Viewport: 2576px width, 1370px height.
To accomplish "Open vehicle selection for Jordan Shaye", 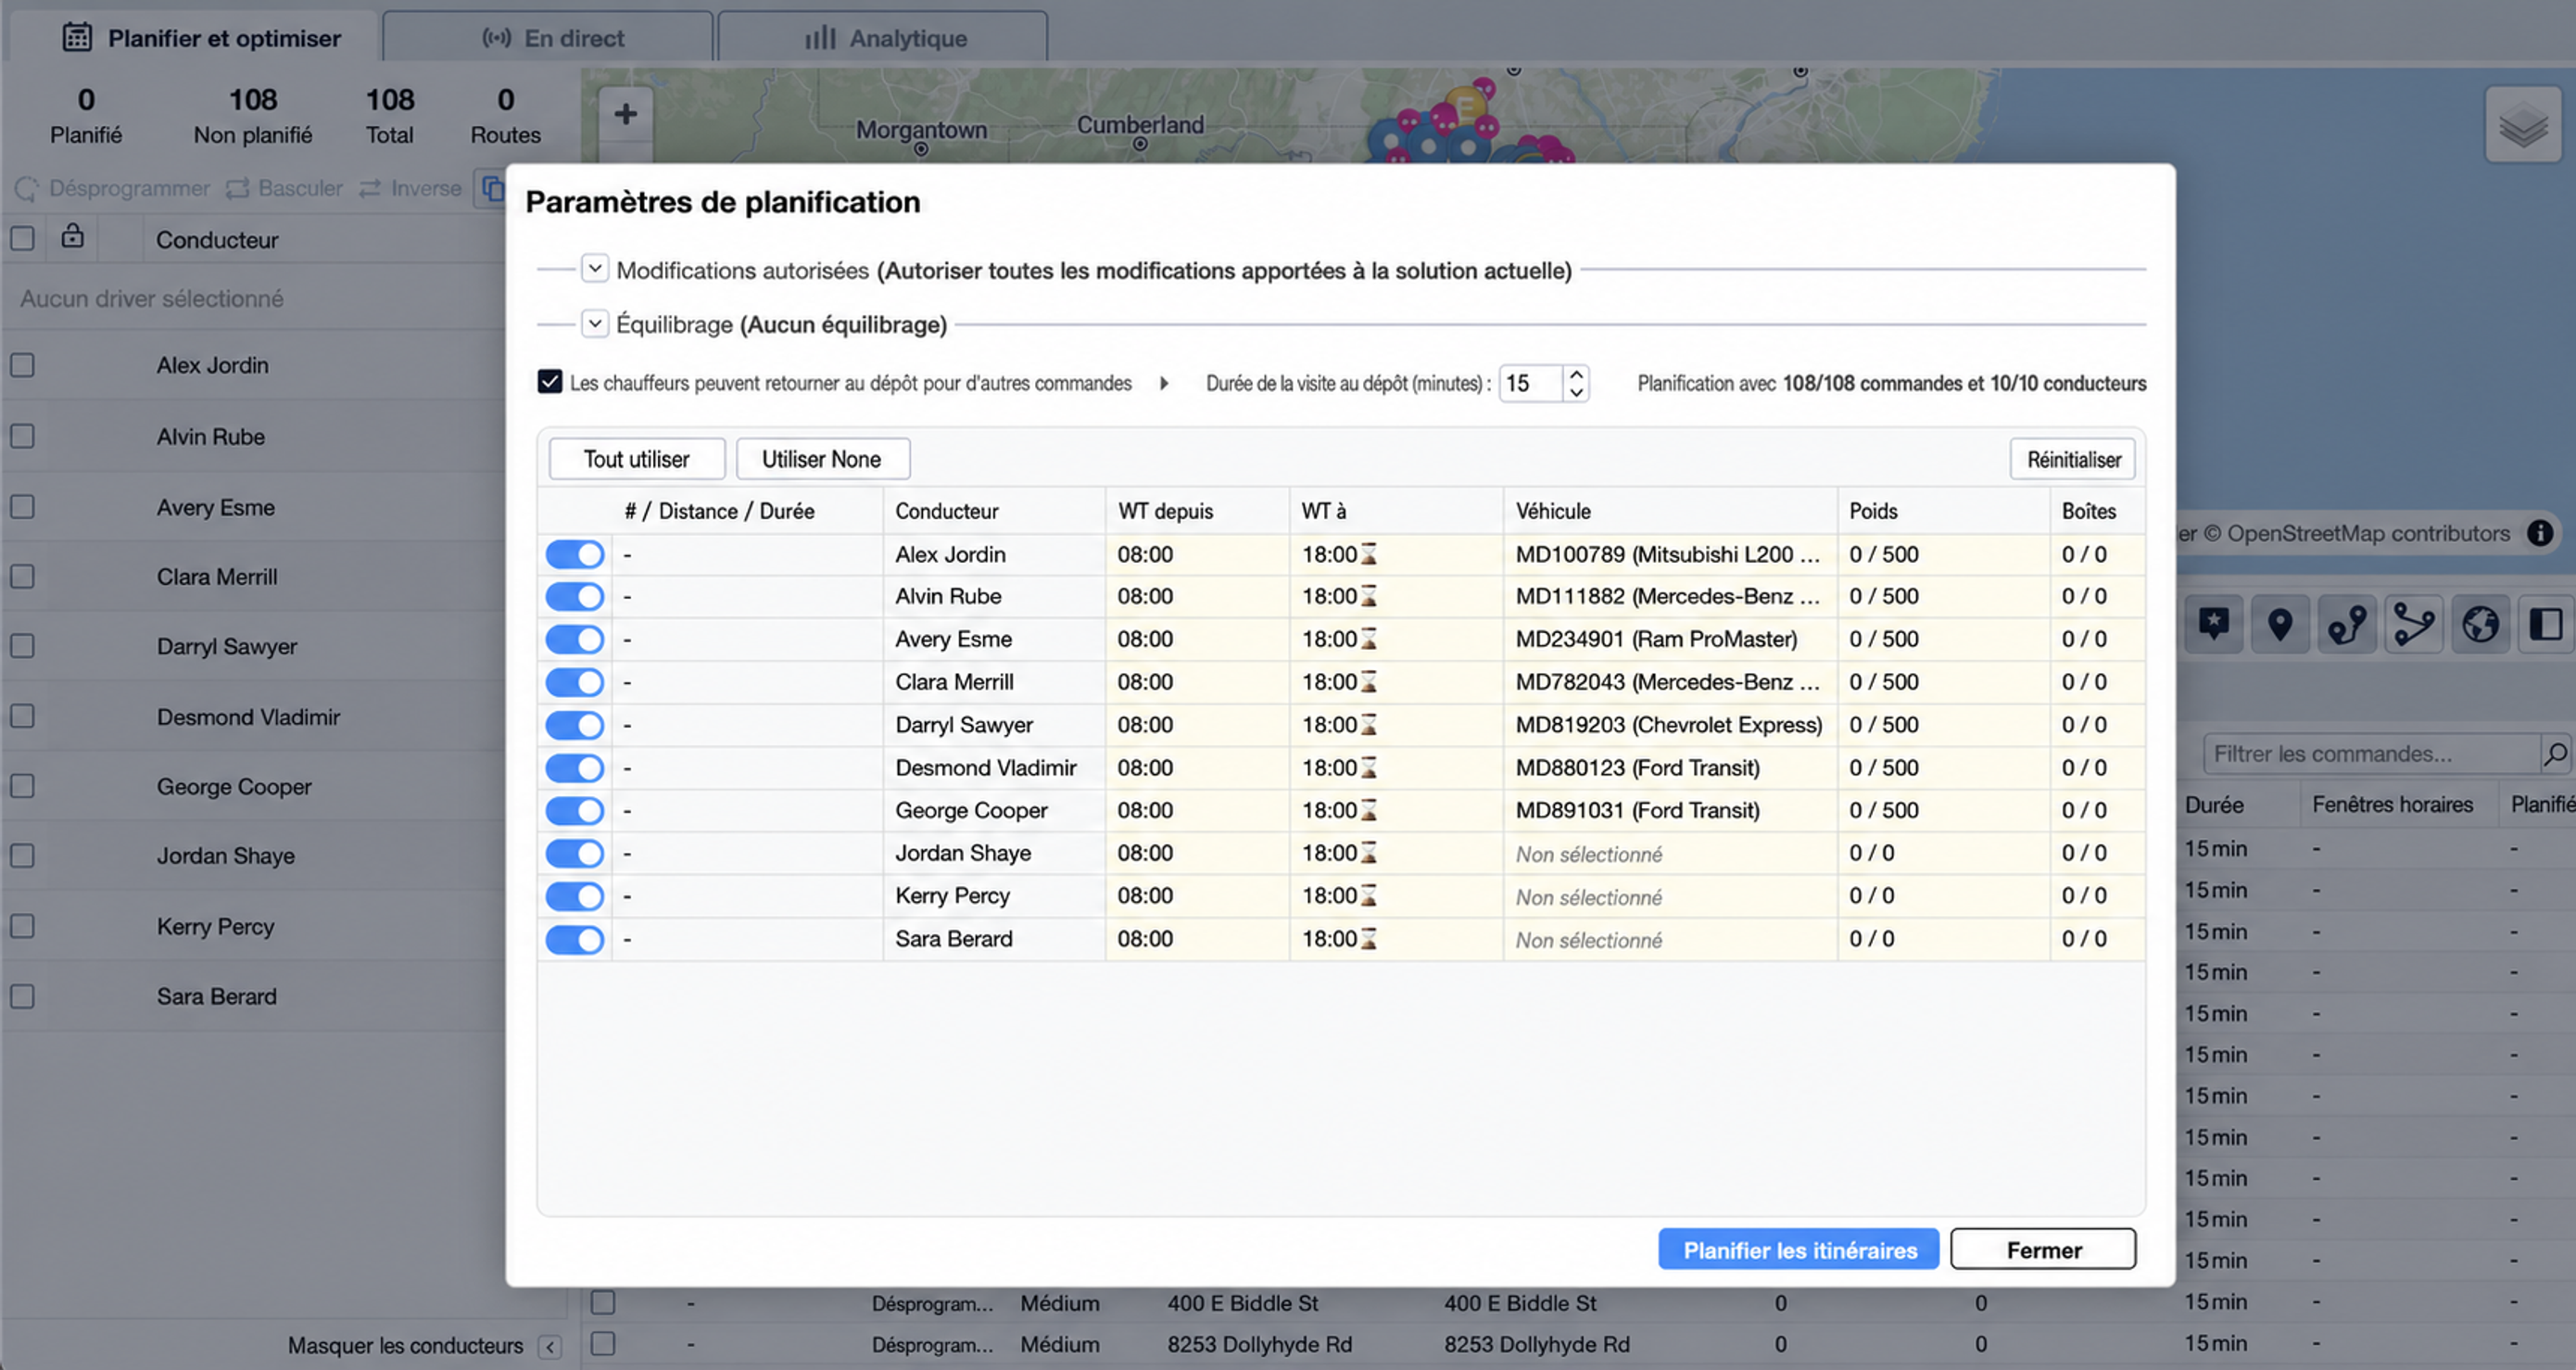I will (x=1670, y=854).
